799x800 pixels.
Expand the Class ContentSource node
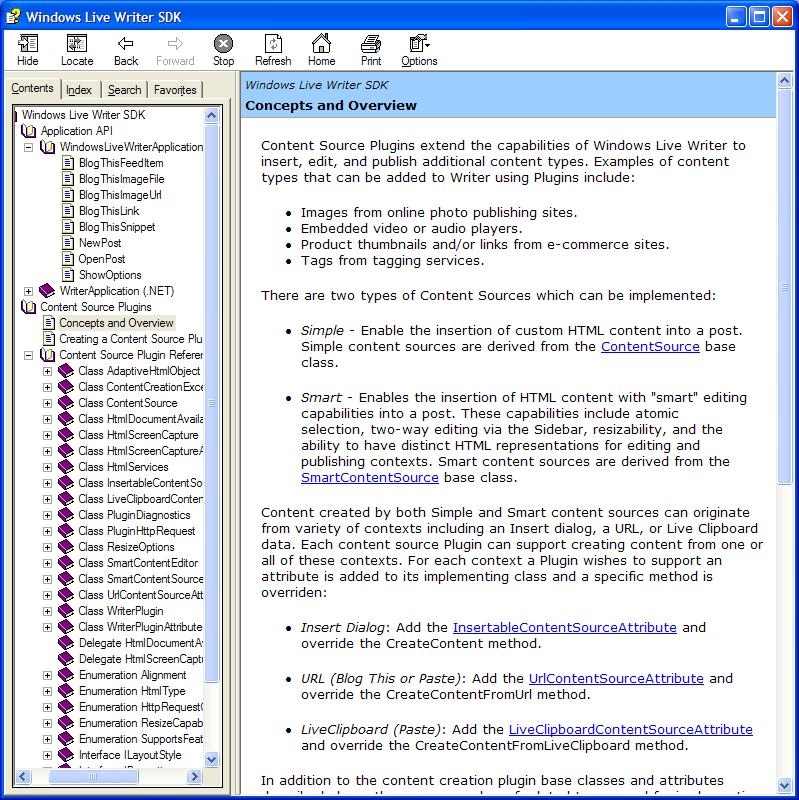coord(47,403)
